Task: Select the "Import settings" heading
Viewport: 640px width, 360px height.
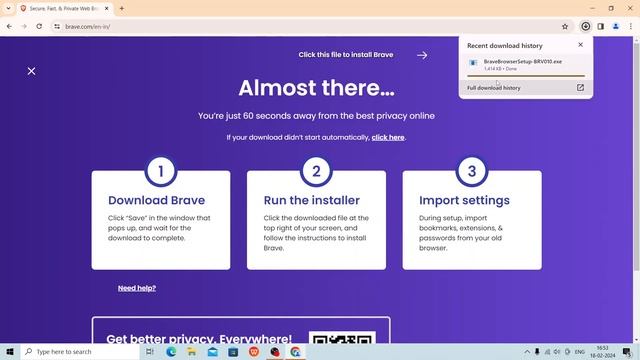Action: (x=464, y=200)
